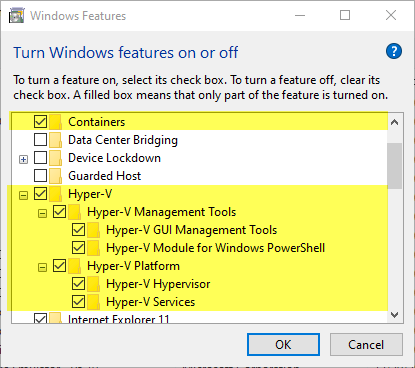Select the Hyper-V Hypervisor label

point(158,284)
